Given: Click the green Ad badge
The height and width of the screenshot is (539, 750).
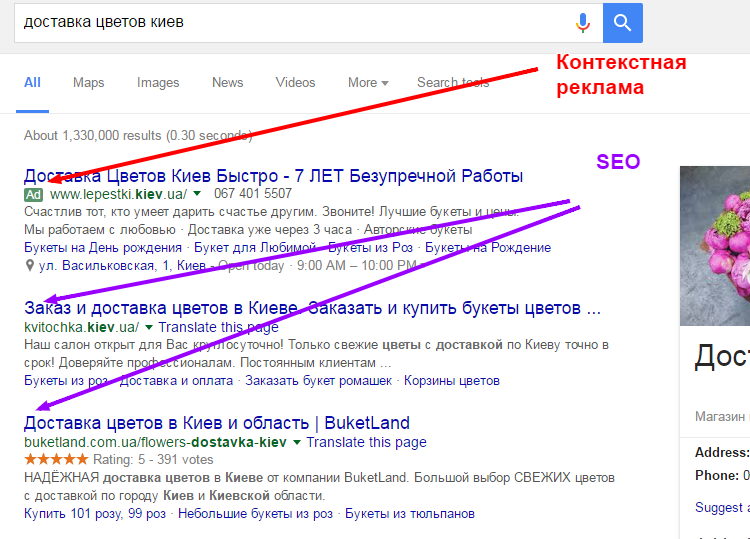Looking at the screenshot, I should click(x=33, y=195).
